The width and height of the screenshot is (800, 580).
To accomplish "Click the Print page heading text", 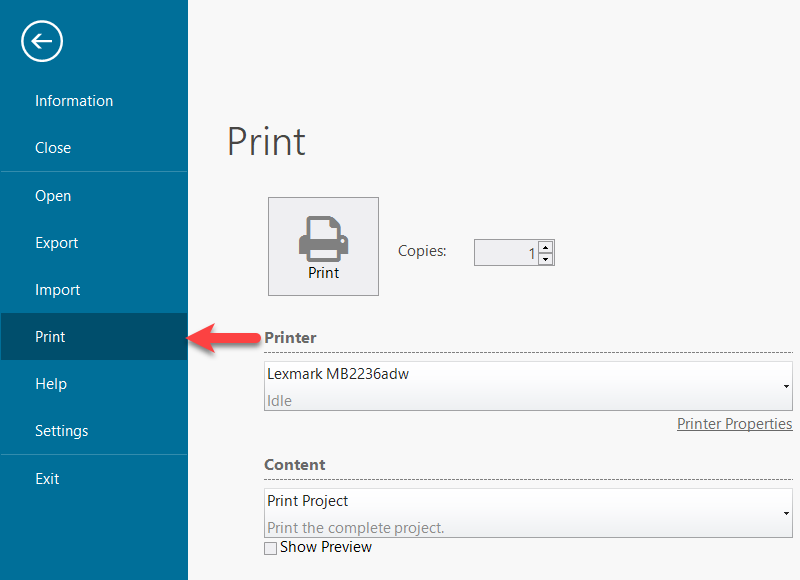I will pos(266,142).
